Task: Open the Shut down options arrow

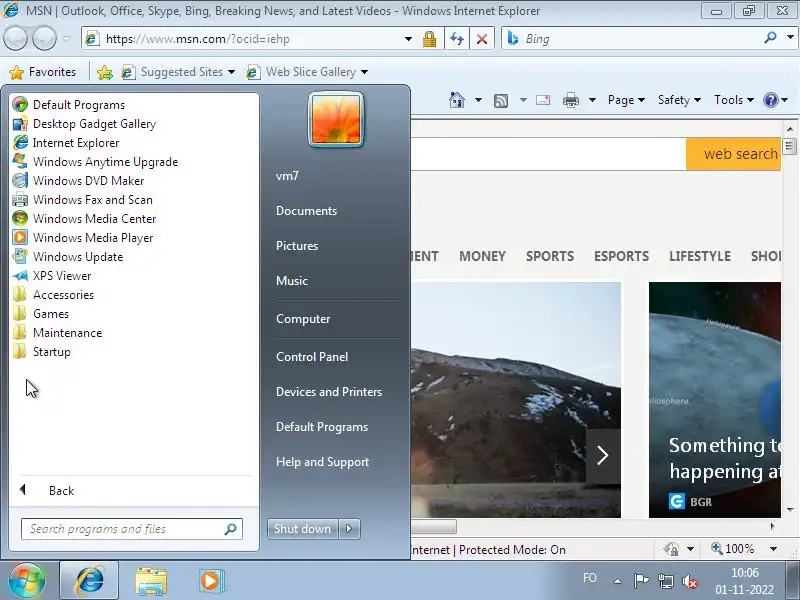Action: point(349,529)
